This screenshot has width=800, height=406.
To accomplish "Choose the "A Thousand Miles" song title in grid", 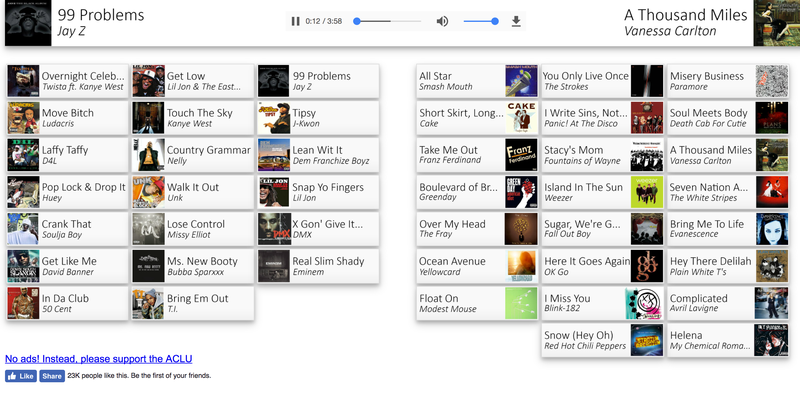I will click(711, 150).
